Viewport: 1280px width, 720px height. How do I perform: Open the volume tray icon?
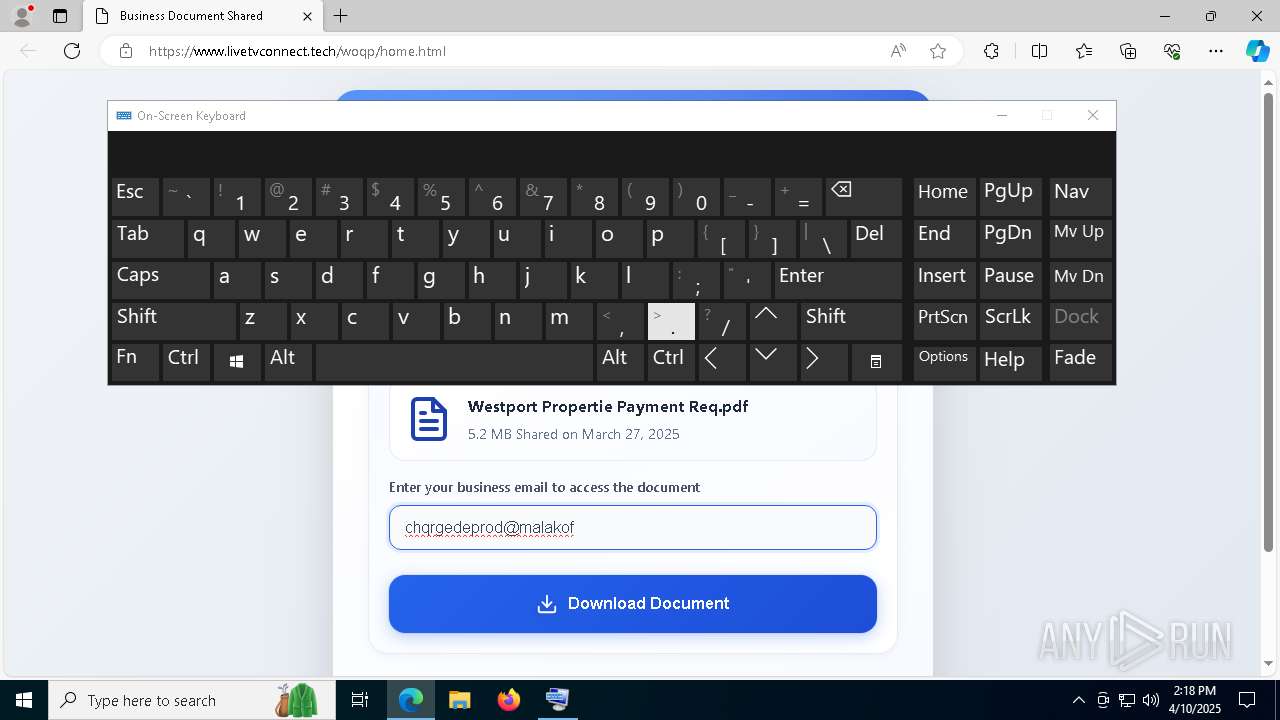click(x=1150, y=700)
